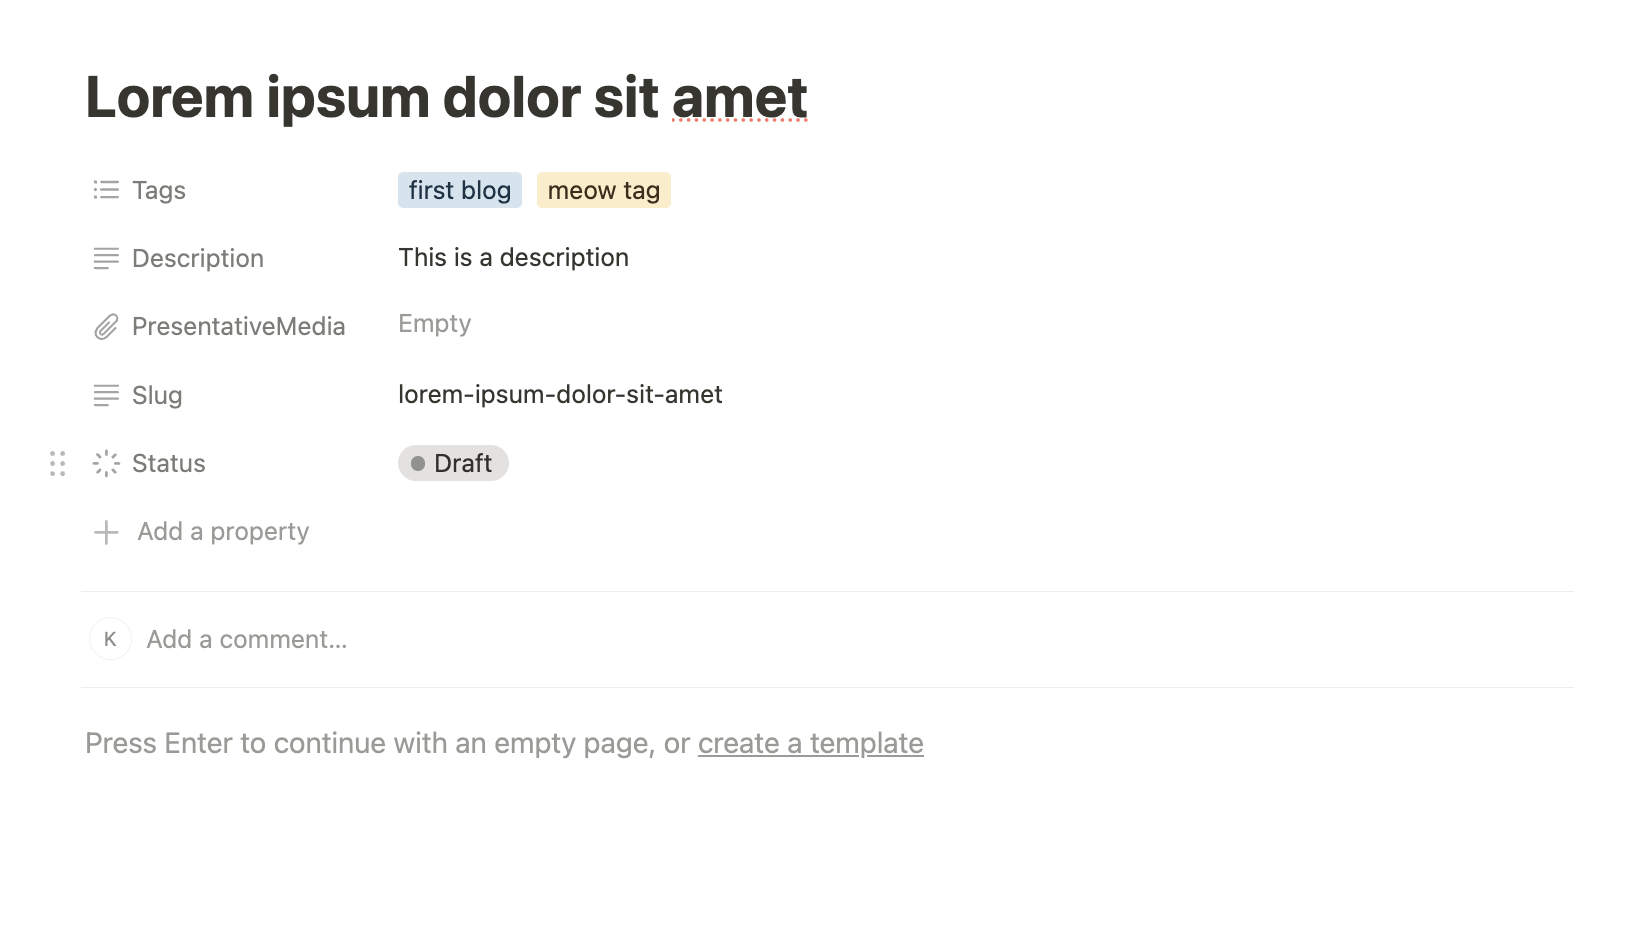
Task: Edit the slug value lorem-ipsum-dolor-sit-amet
Action: click(x=560, y=395)
